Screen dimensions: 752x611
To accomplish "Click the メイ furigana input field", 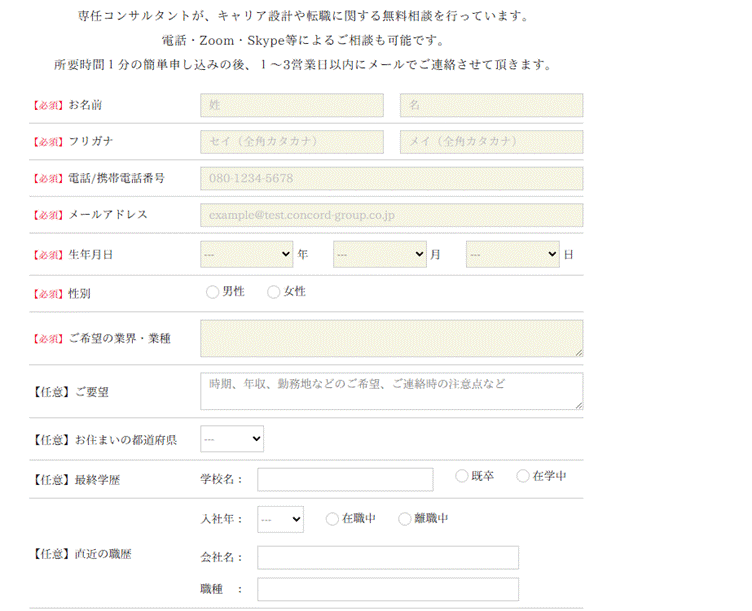I will point(491,142).
